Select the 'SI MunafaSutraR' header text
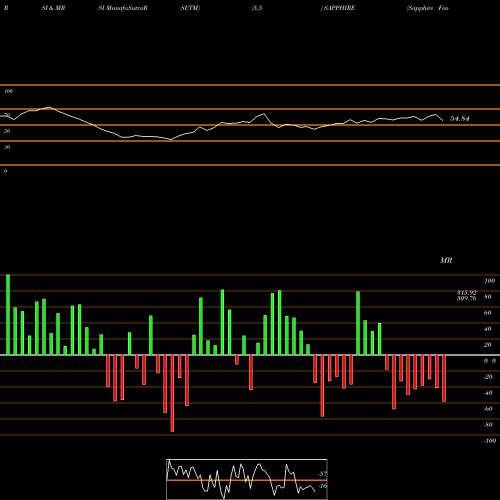The height and width of the screenshot is (500, 500). (x=123, y=8)
